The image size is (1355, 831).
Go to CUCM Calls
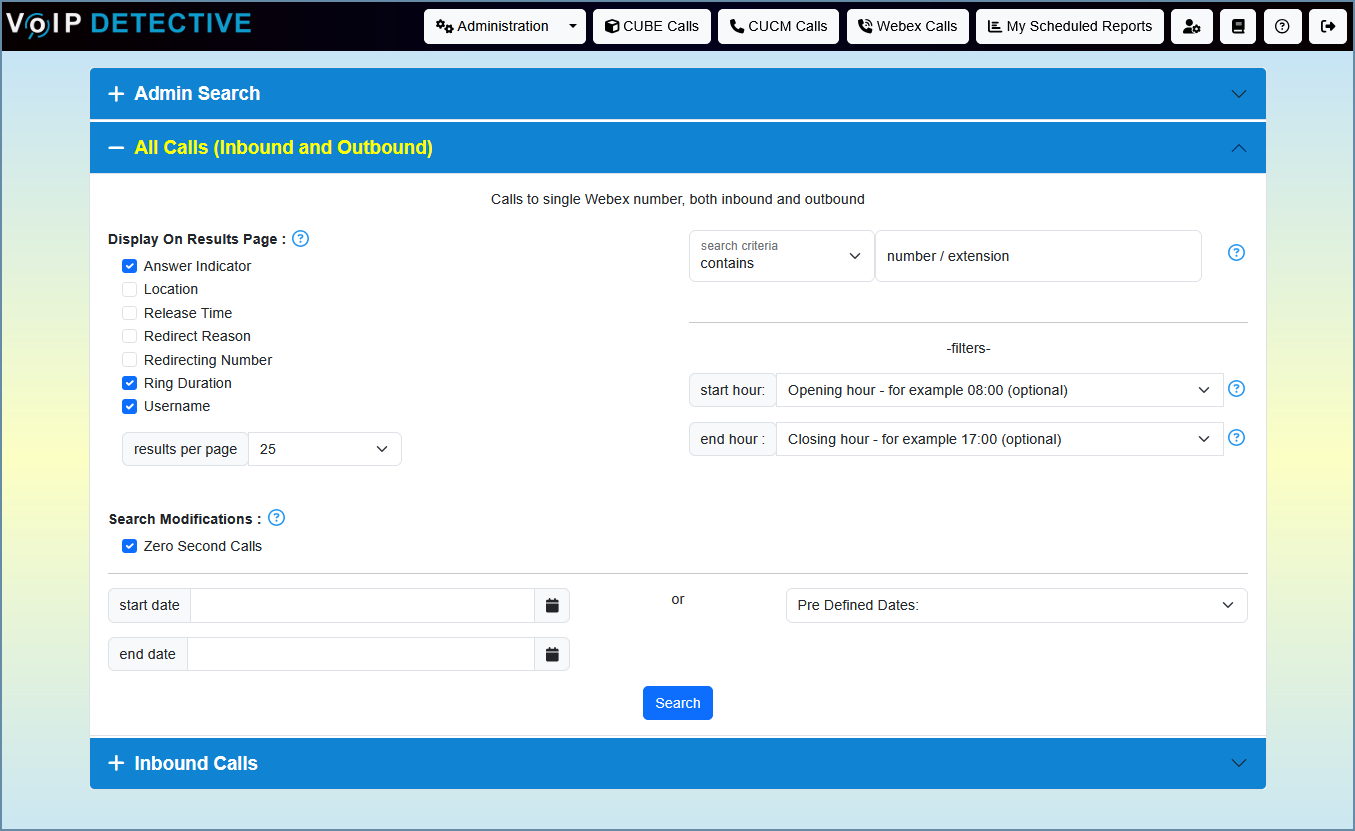pos(778,27)
